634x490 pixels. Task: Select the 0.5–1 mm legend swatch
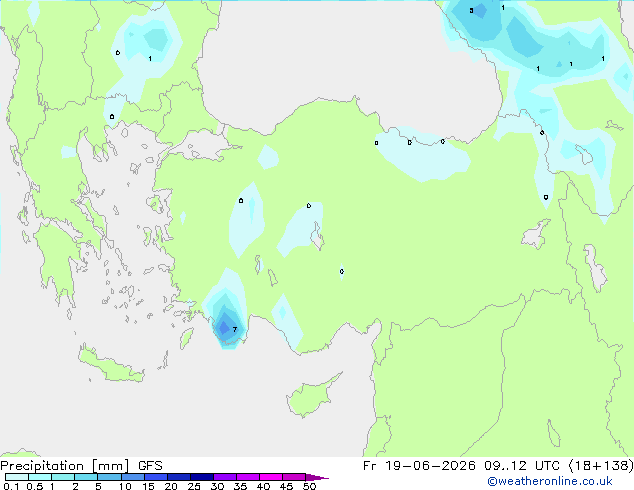coord(40,477)
